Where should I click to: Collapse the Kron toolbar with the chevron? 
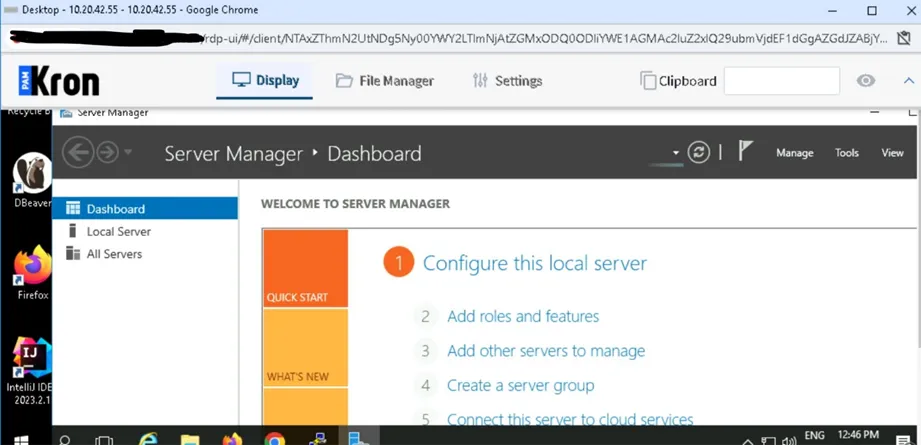(909, 81)
